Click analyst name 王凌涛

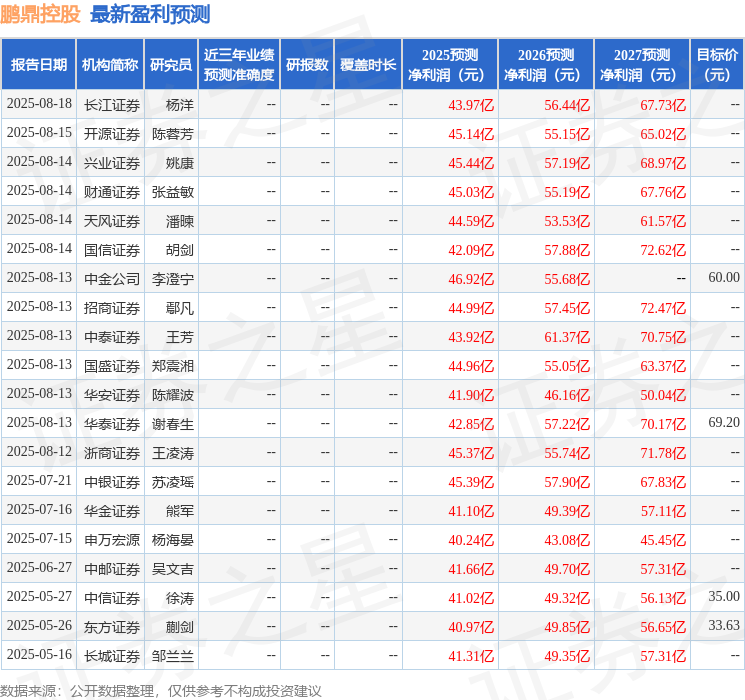(173, 453)
